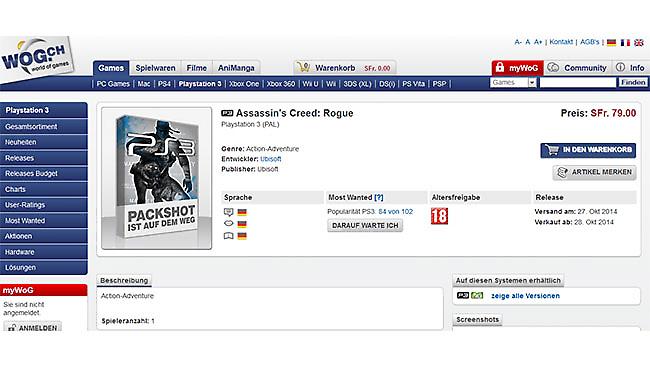The image size is (650, 366).
Task: Click the PS3 platform icon under systems
Action: pos(463,296)
